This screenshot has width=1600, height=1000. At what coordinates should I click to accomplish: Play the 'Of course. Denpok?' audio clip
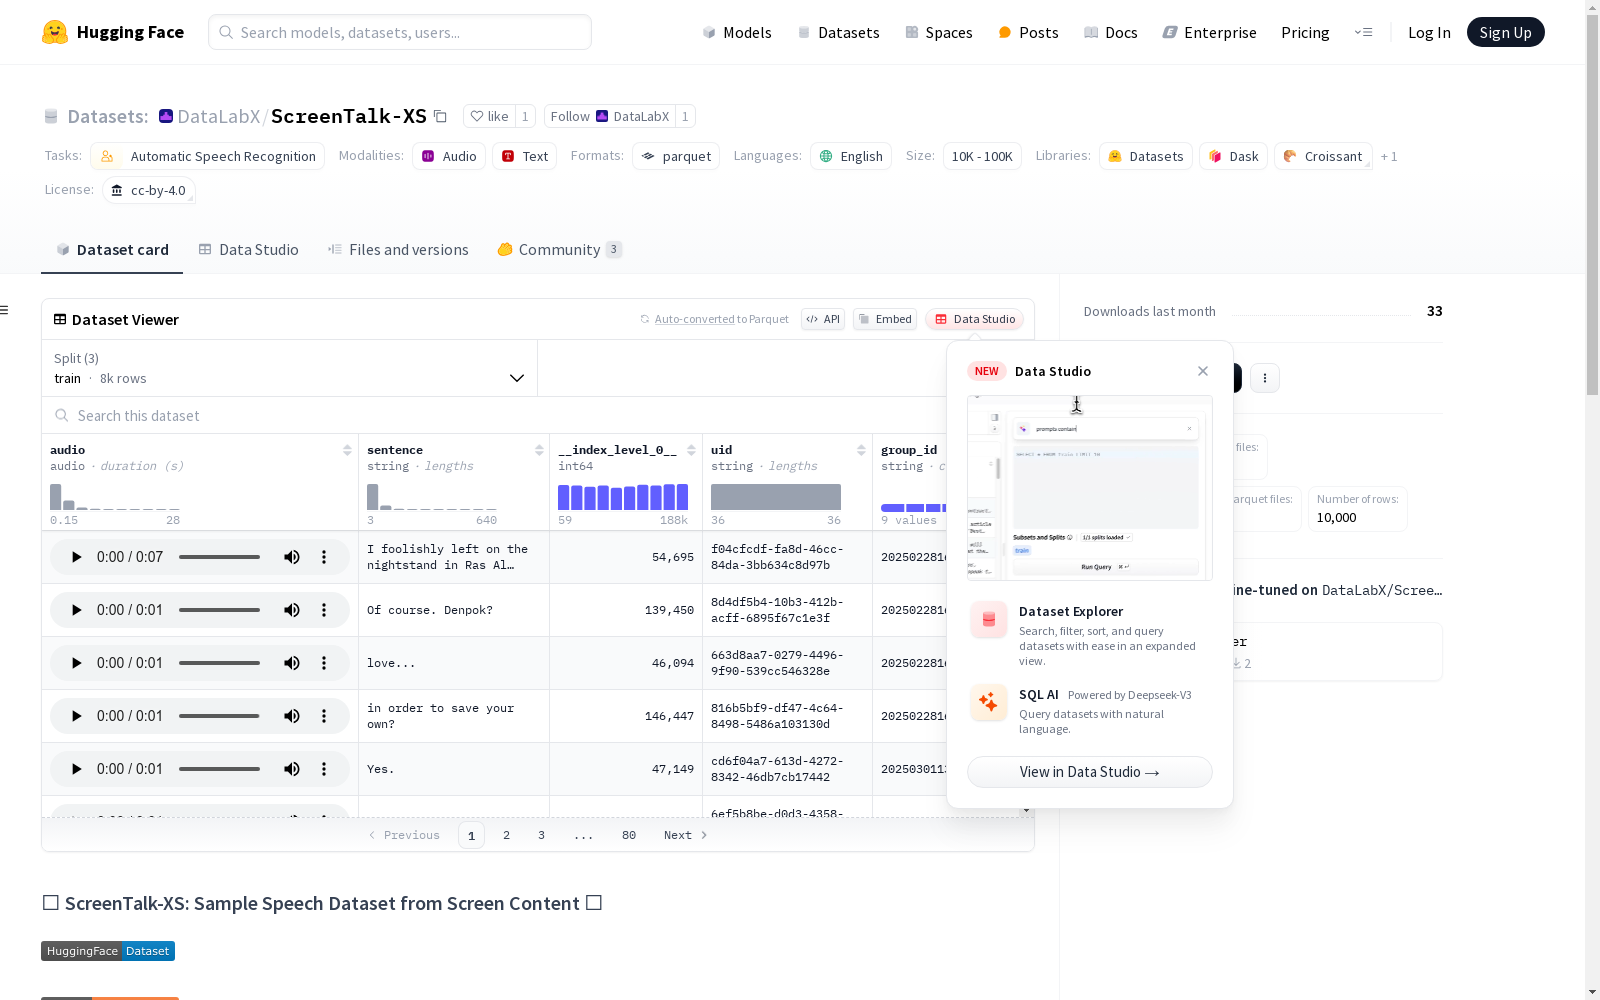click(x=76, y=610)
